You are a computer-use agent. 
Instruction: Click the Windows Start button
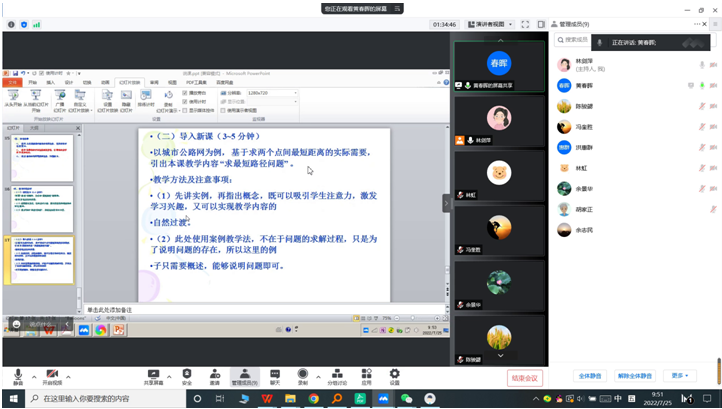click(x=13, y=399)
